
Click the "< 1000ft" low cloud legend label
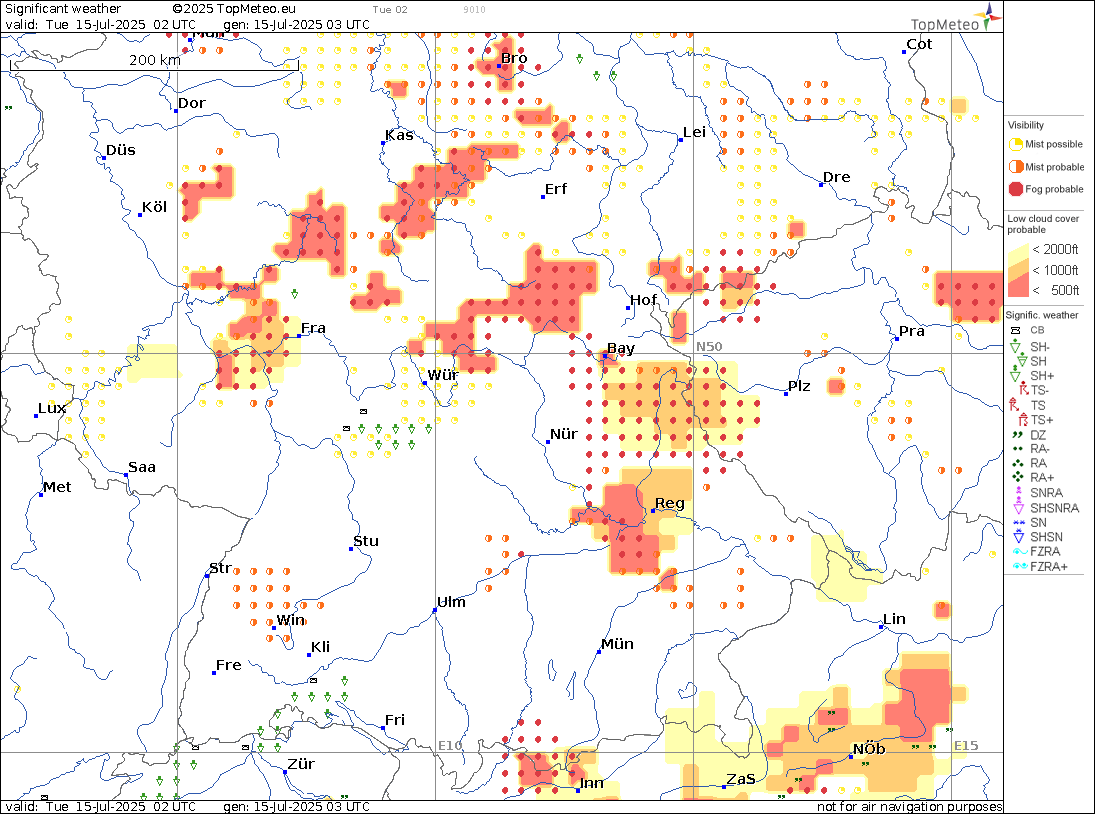(x=1055, y=270)
